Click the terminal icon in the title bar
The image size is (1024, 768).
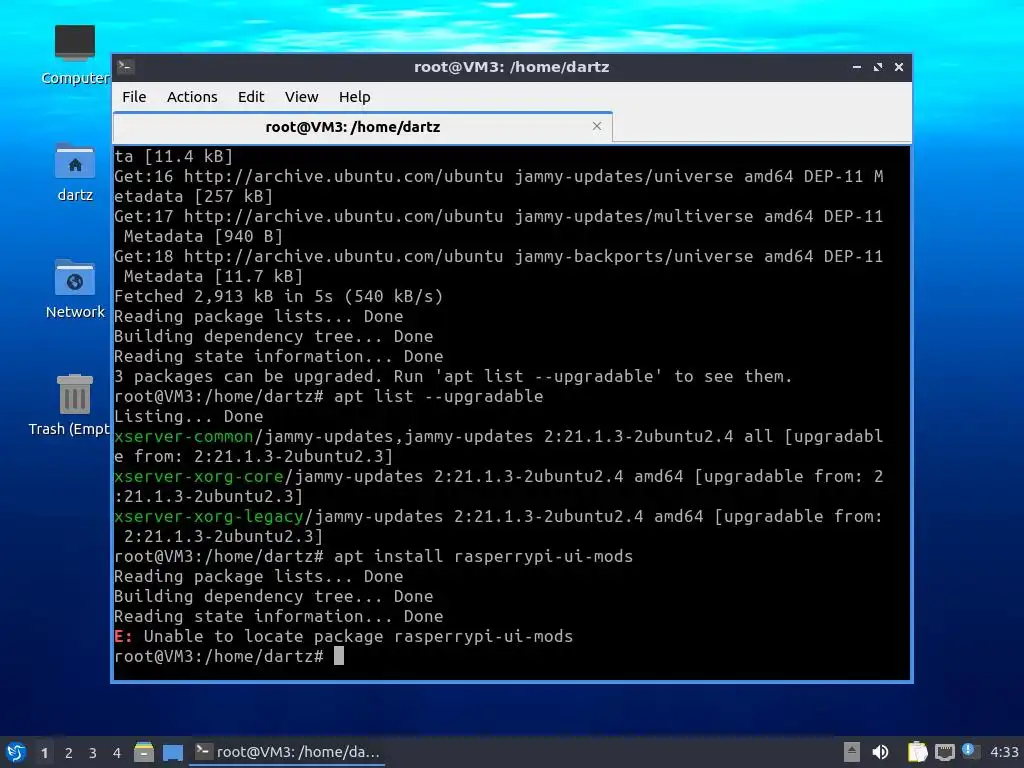tap(126, 66)
